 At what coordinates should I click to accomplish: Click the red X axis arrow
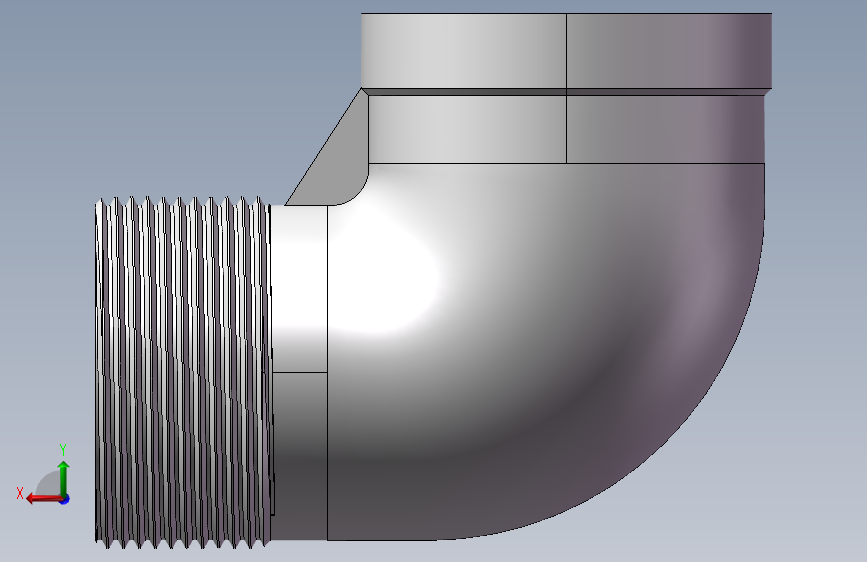pos(45,499)
